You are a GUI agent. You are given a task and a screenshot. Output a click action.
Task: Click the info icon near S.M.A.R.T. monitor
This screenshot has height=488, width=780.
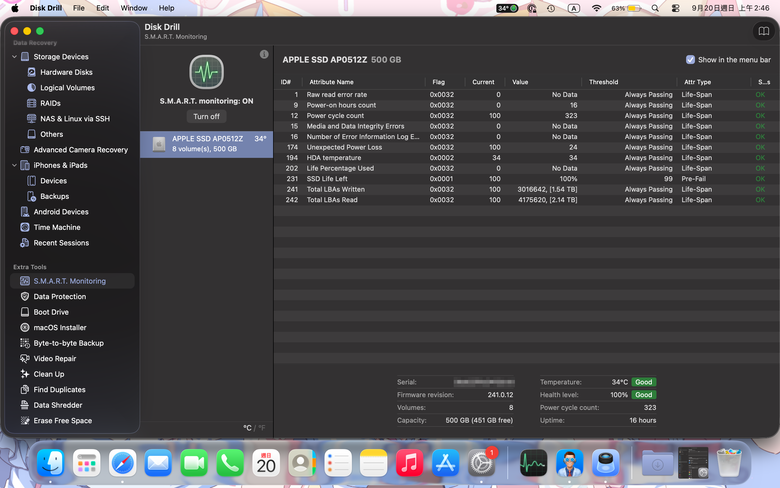pyautogui.click(x=264, y=54)
